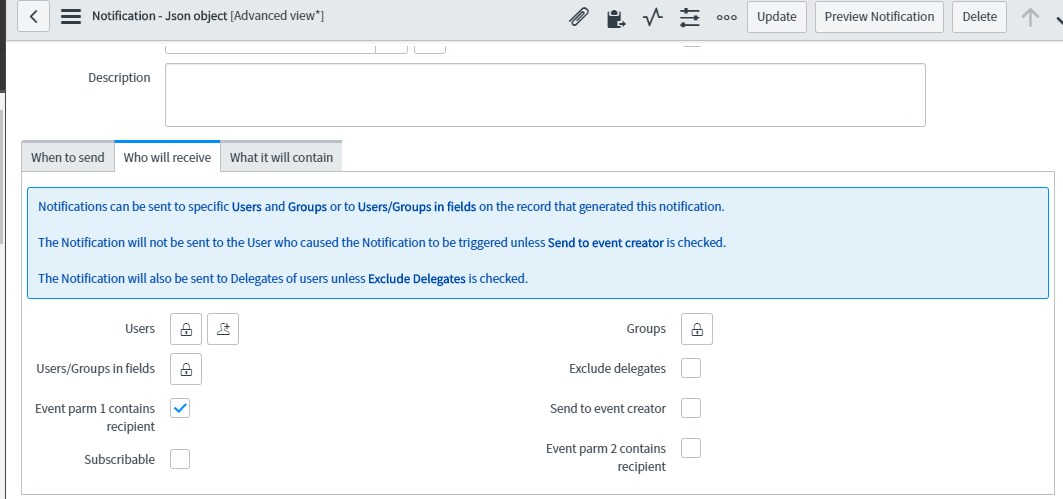The width and height of the screenshot is (1063, 499).
Task: Switch to the When to send tab
Action: click(68, 157)
